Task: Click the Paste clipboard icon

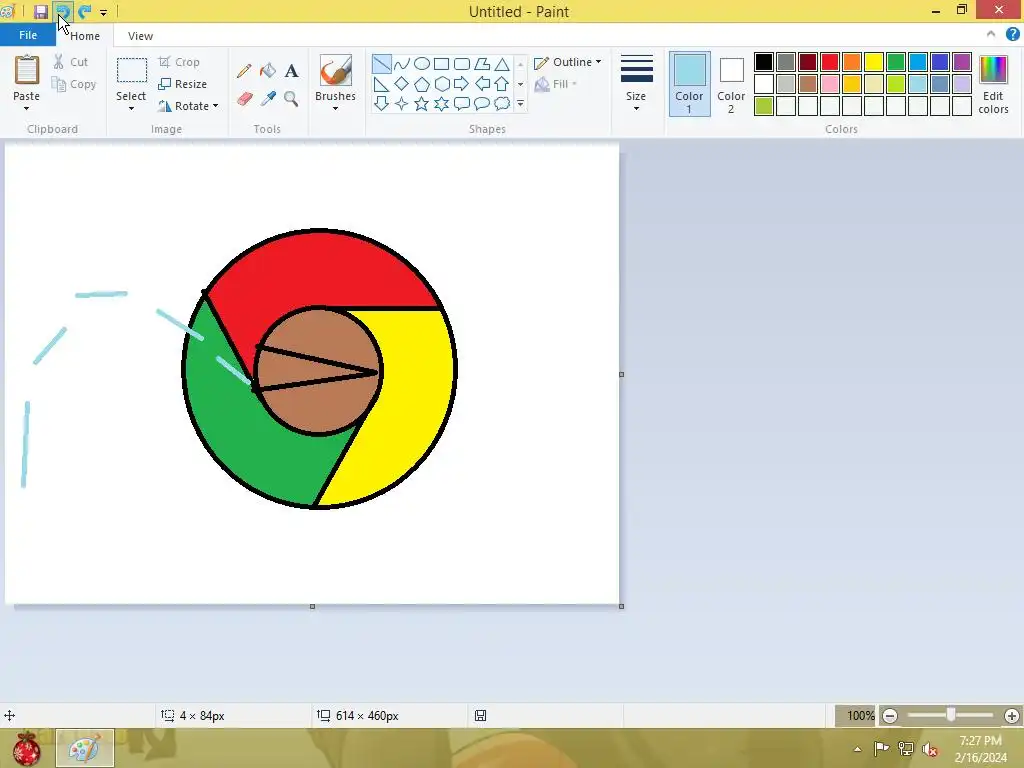Action: click(x=27, y=70)
